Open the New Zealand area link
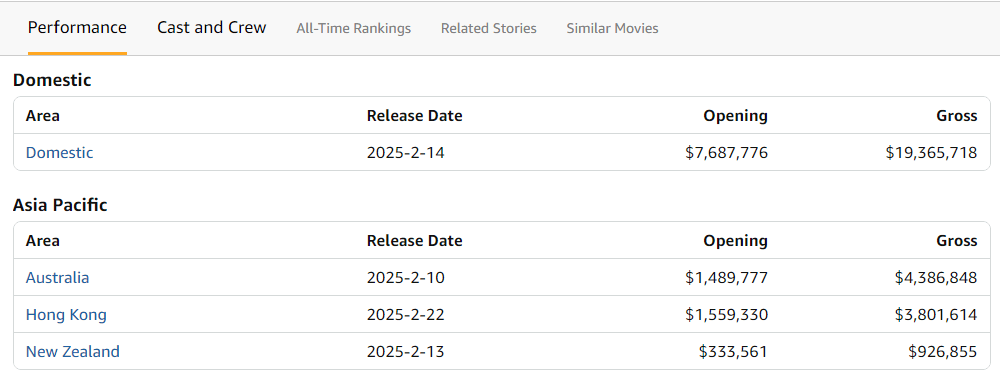 [73, 352]
